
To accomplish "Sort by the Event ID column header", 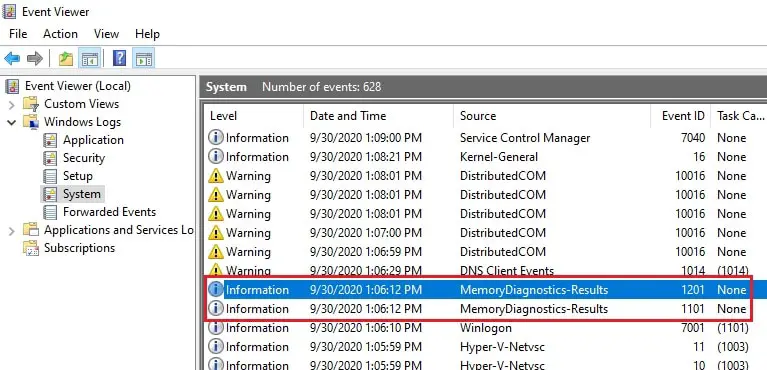I will pyautogui.click(x=680, y=116).
